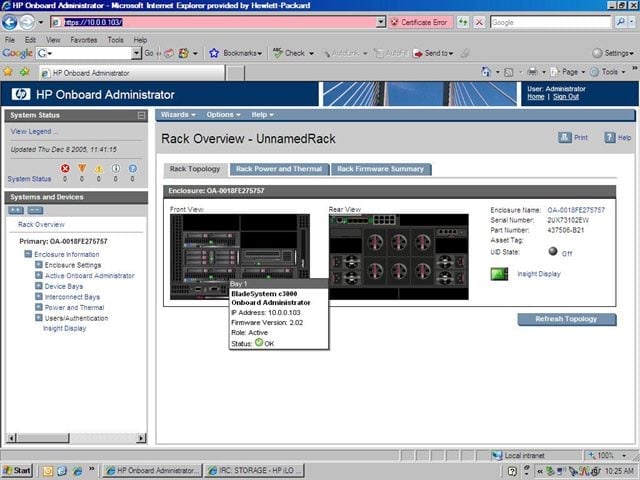This screenshot has width=640, height=480.
Task: Expand the Users/Authentication node
Action: click(39, 318)
